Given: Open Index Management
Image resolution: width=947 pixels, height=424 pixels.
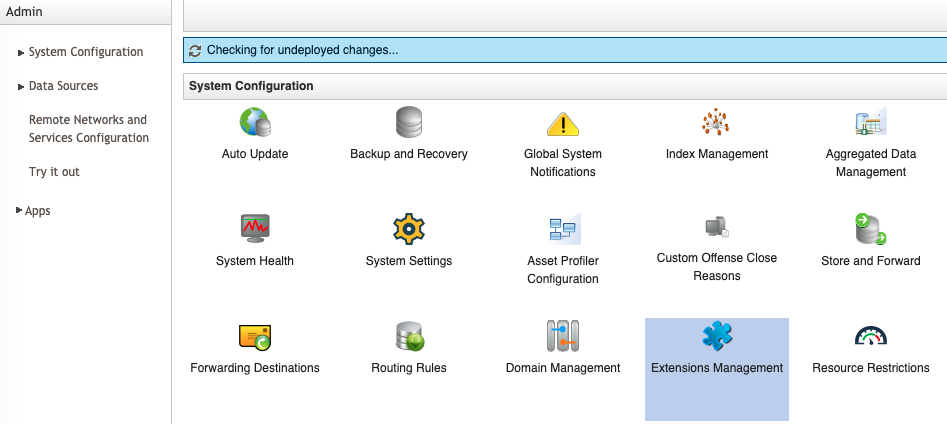Looking at the screenshot, I should 716,124.
